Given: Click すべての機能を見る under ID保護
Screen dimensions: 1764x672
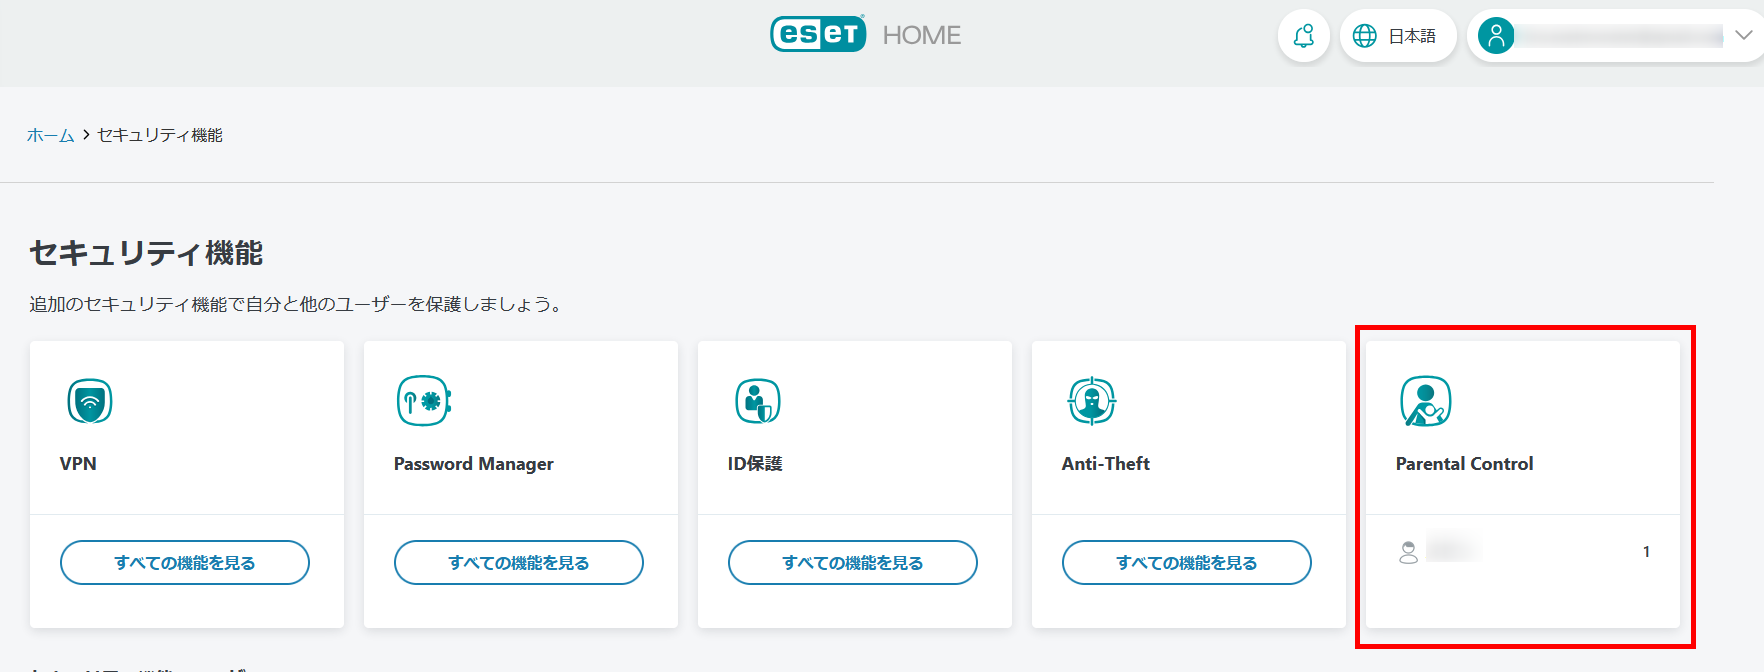Looking at the screenshot, I should tap(853, 563).
